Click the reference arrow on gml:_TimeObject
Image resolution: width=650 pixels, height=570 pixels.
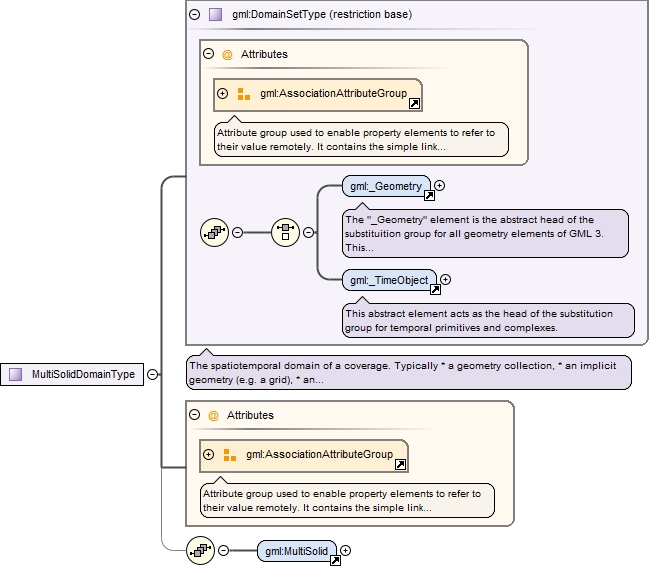pos(435,290)
